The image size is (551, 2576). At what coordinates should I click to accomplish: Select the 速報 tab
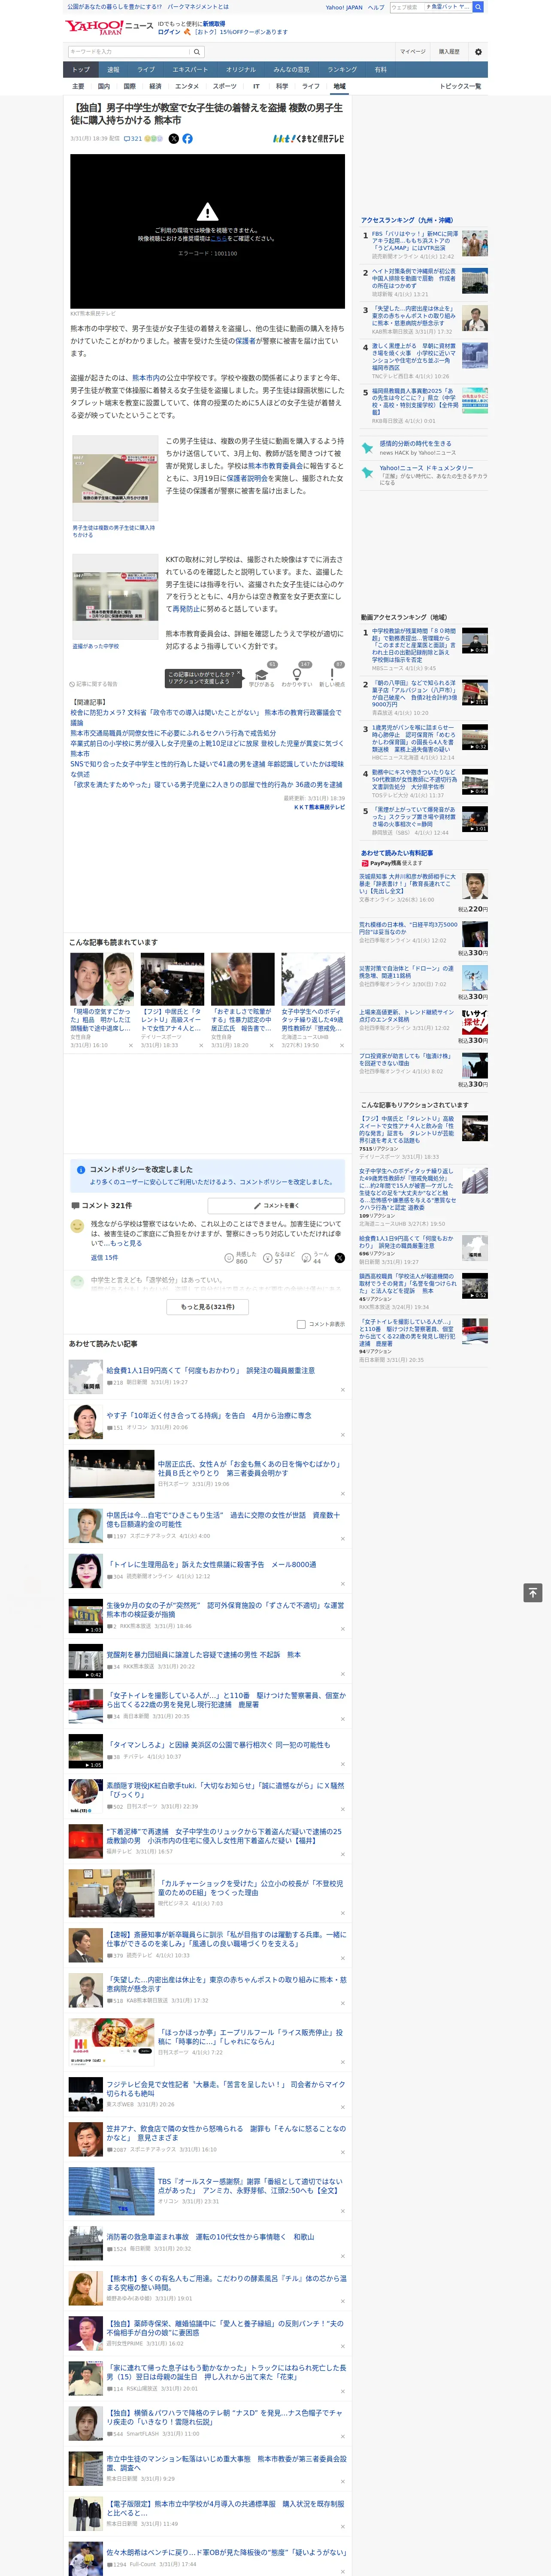click(x=113, y=70)
